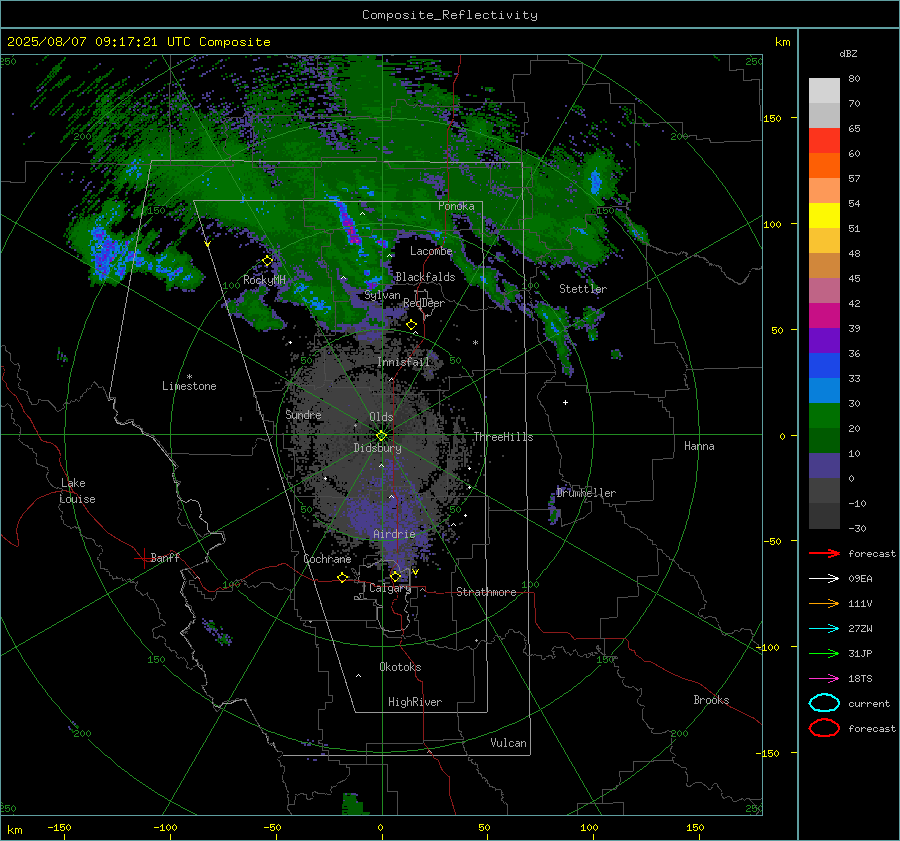Select the bright red swatch below 65
This screenshot has height=841, width=900.
pos(824,141)
